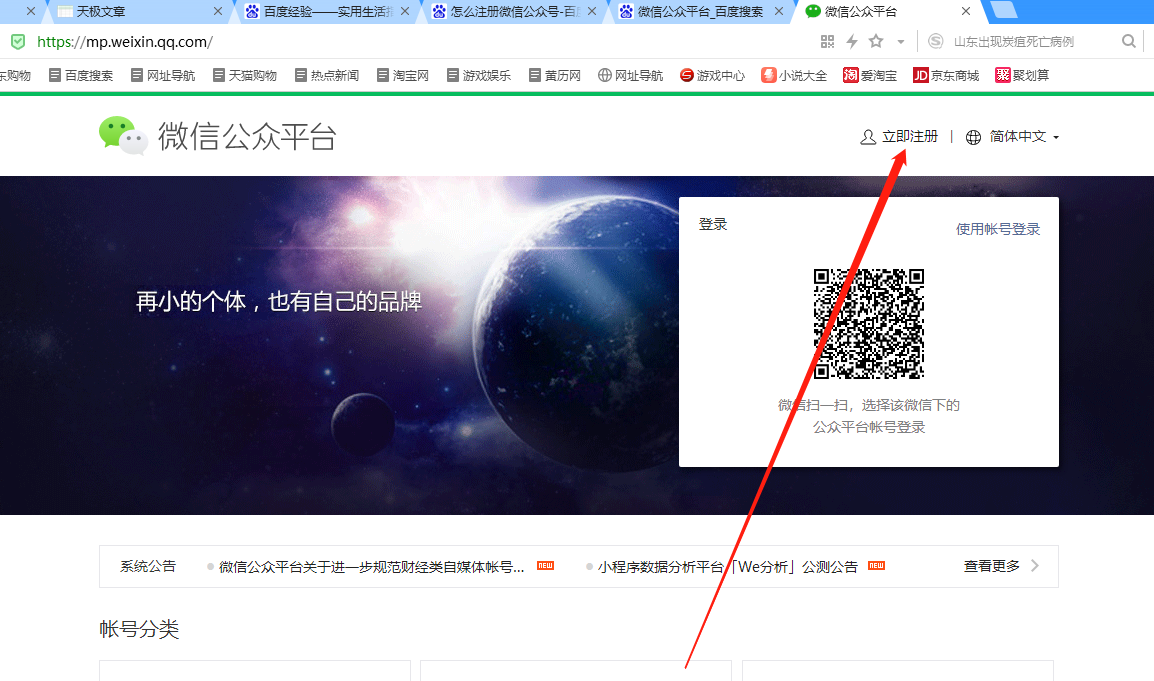This screenshot has width=1154, height=681.
Task: Bookmark this page with the star icon
Action: (876, 42)
